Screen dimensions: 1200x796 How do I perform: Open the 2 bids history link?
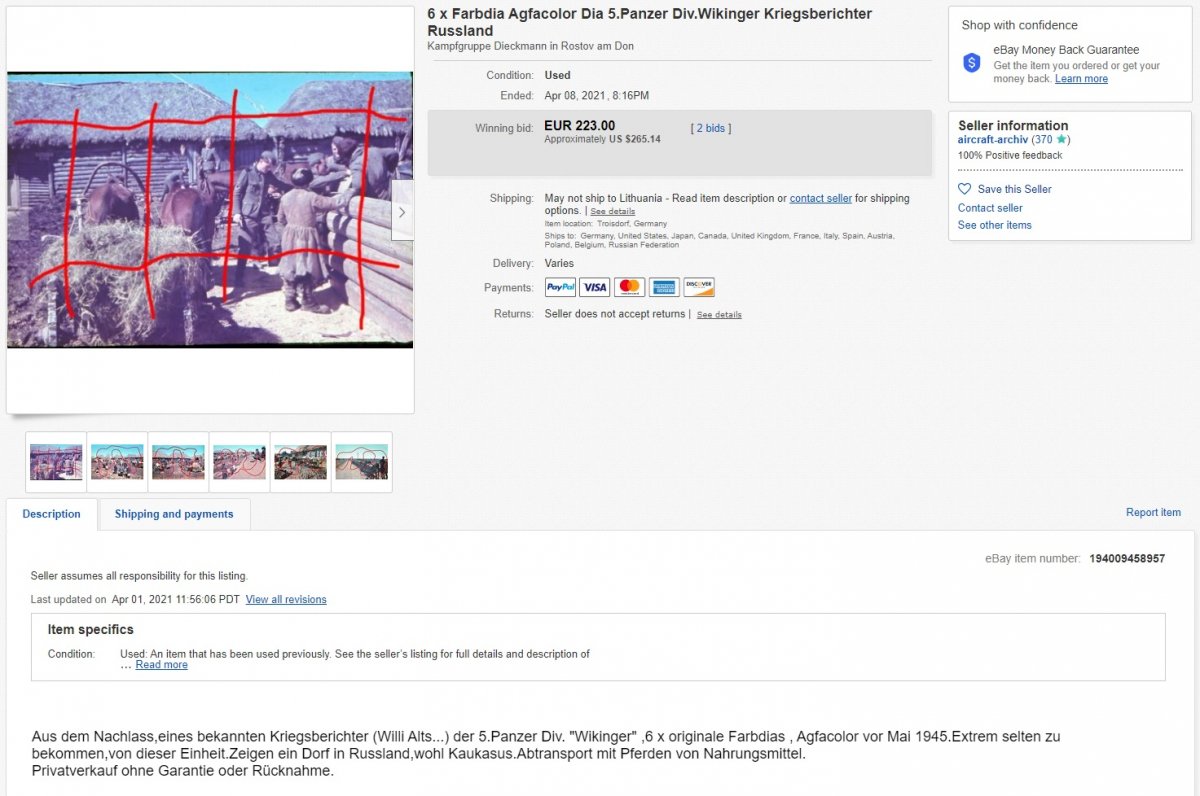coord(711,128)
